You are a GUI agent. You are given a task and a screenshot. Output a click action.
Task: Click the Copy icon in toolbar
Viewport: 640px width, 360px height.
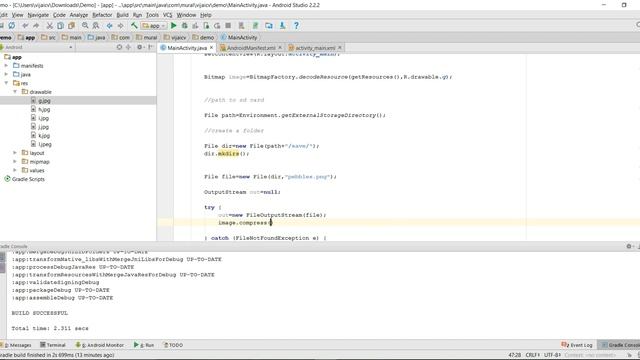(60, 25)
